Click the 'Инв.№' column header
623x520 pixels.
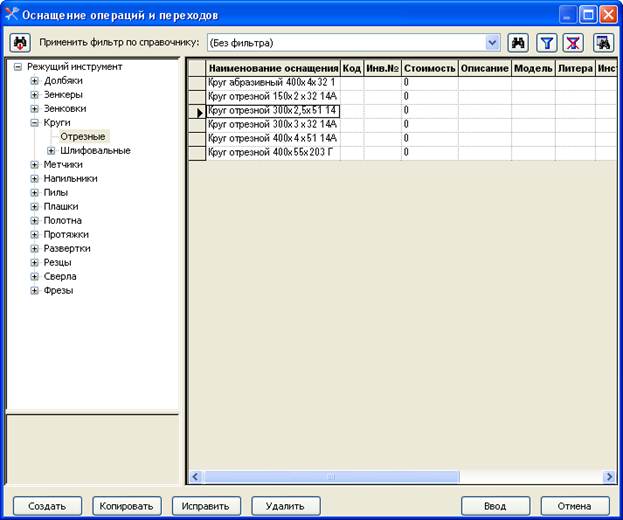pyautogui.click(x=383, y=68)
